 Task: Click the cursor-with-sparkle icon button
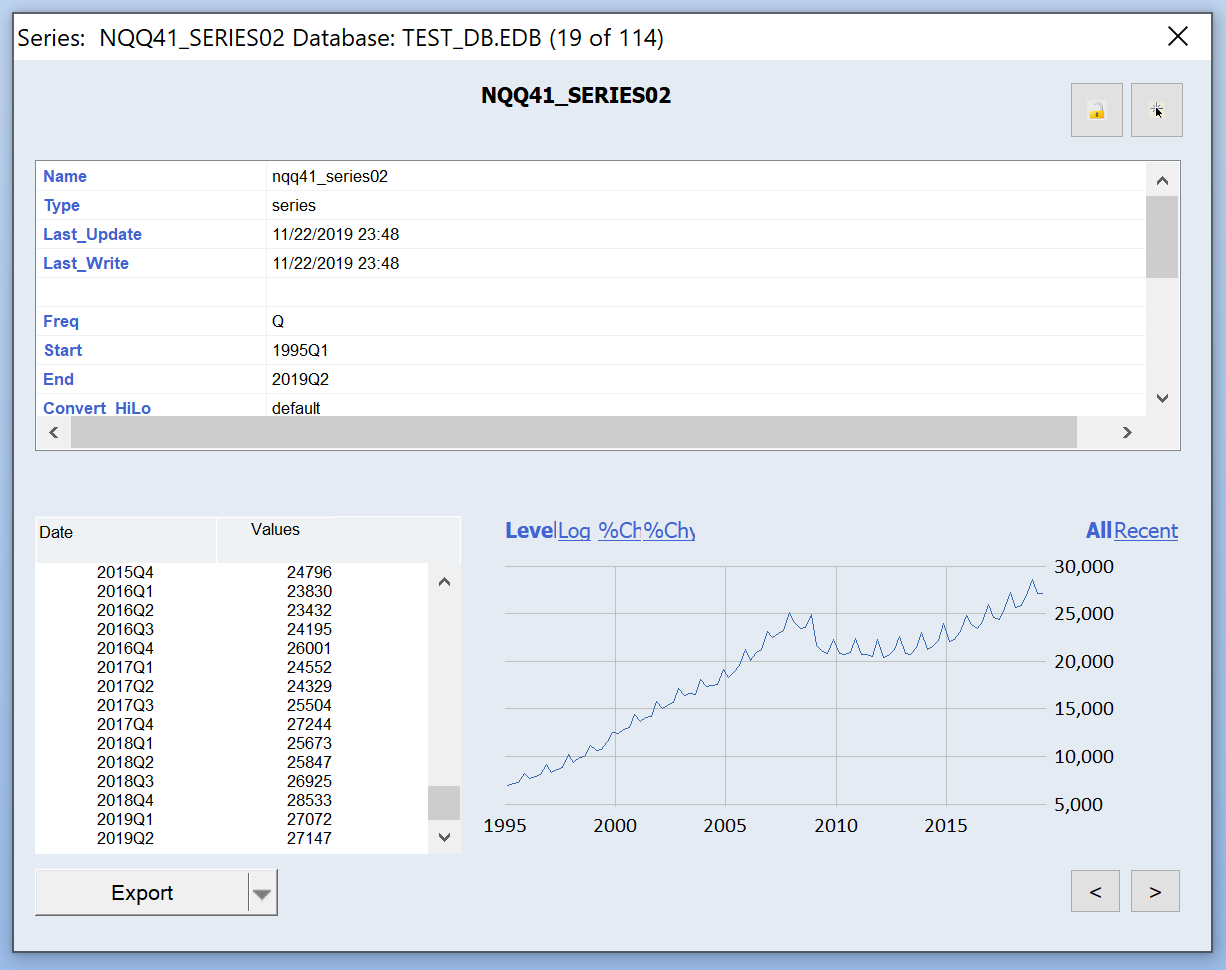(1156, 110)
